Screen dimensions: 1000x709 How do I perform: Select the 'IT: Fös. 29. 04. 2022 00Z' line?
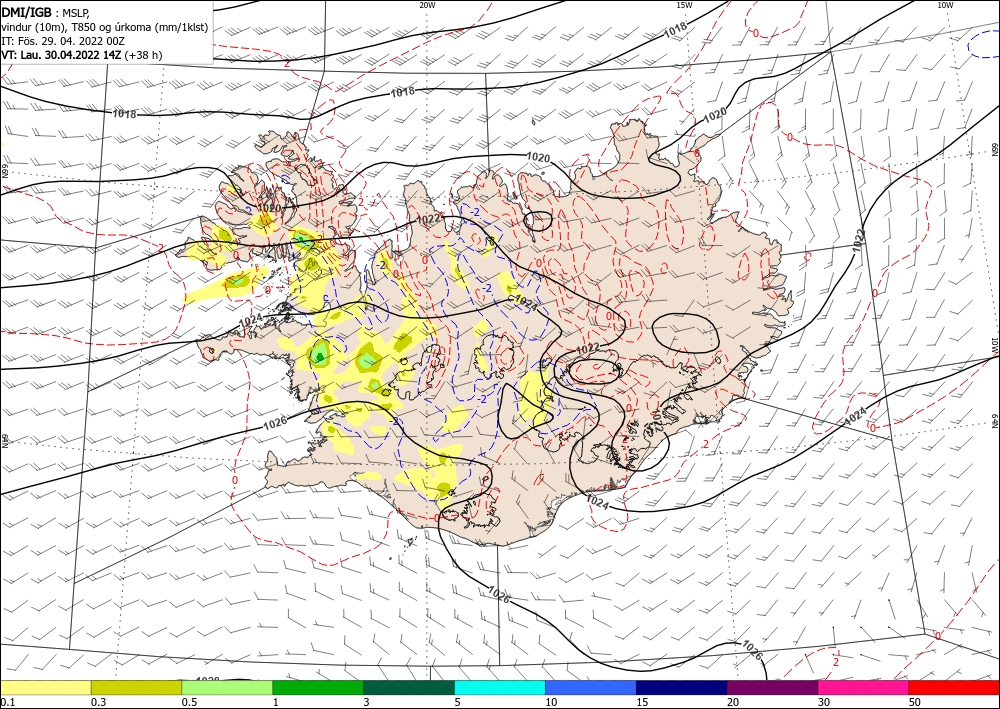click(x=62, y=41)
